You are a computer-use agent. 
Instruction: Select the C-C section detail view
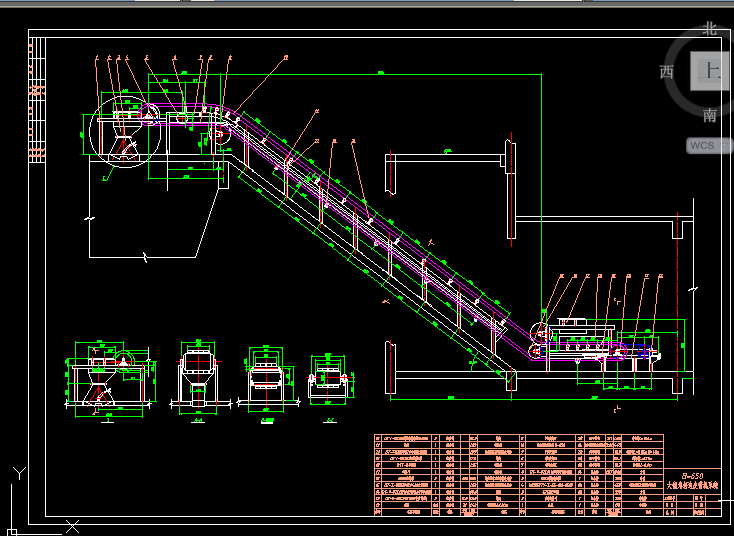coord(330,382)
